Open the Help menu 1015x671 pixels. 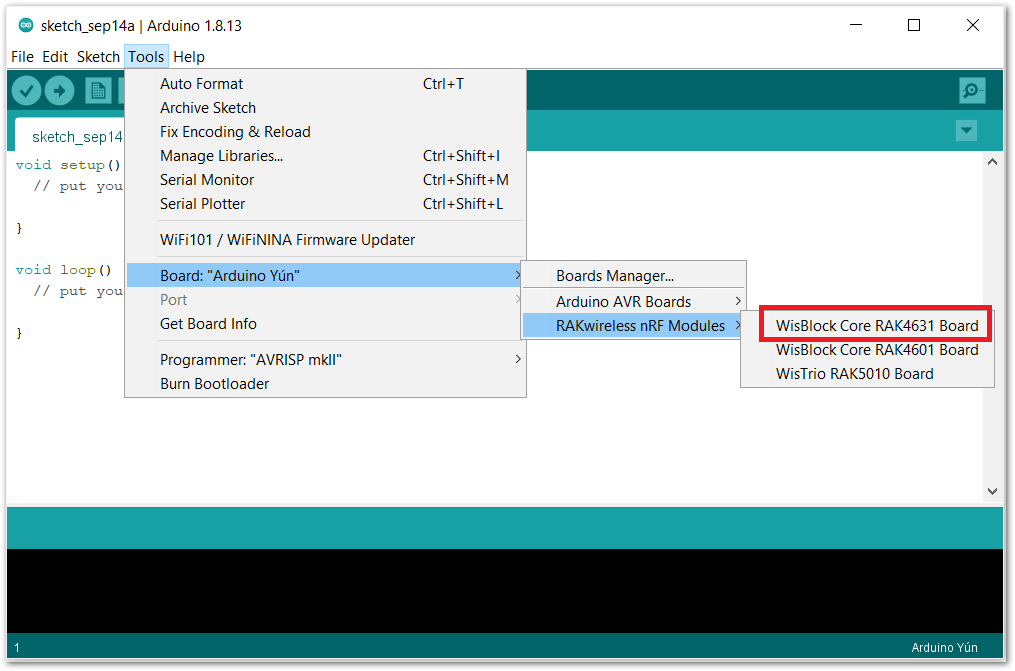(x=189, y=57)
